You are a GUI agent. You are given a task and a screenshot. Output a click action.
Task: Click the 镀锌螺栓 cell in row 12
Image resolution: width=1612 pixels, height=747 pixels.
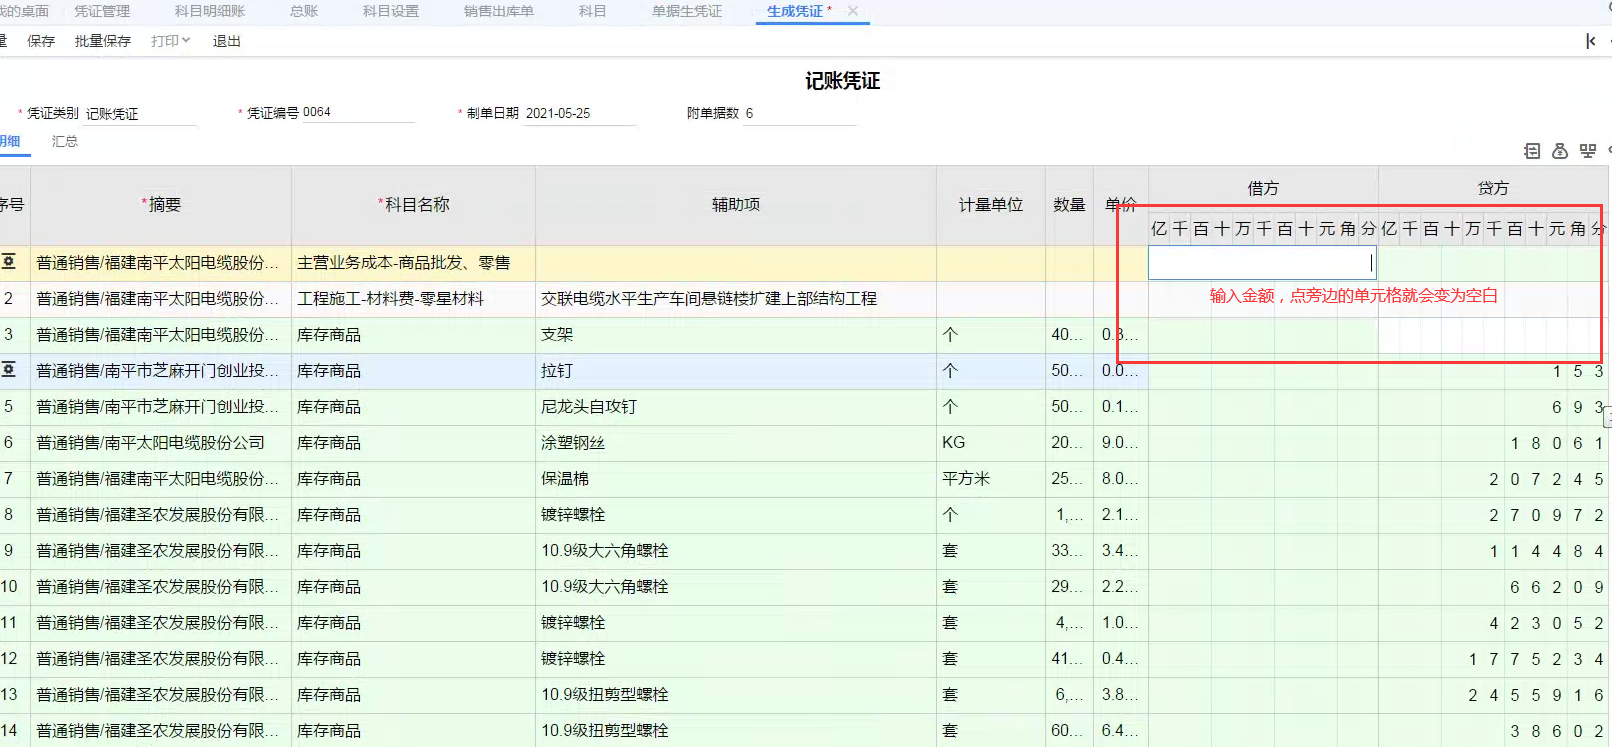(x=736, y=659)
